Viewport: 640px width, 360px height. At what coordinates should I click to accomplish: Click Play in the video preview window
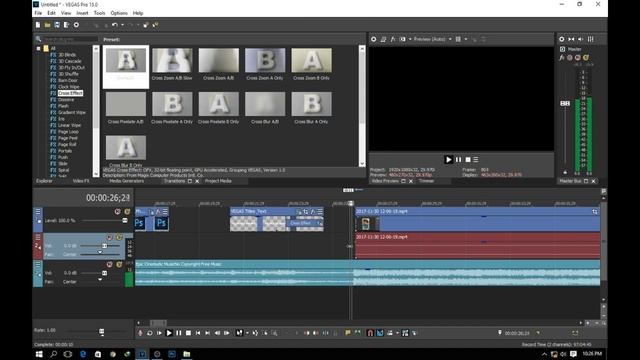(449, 160)
